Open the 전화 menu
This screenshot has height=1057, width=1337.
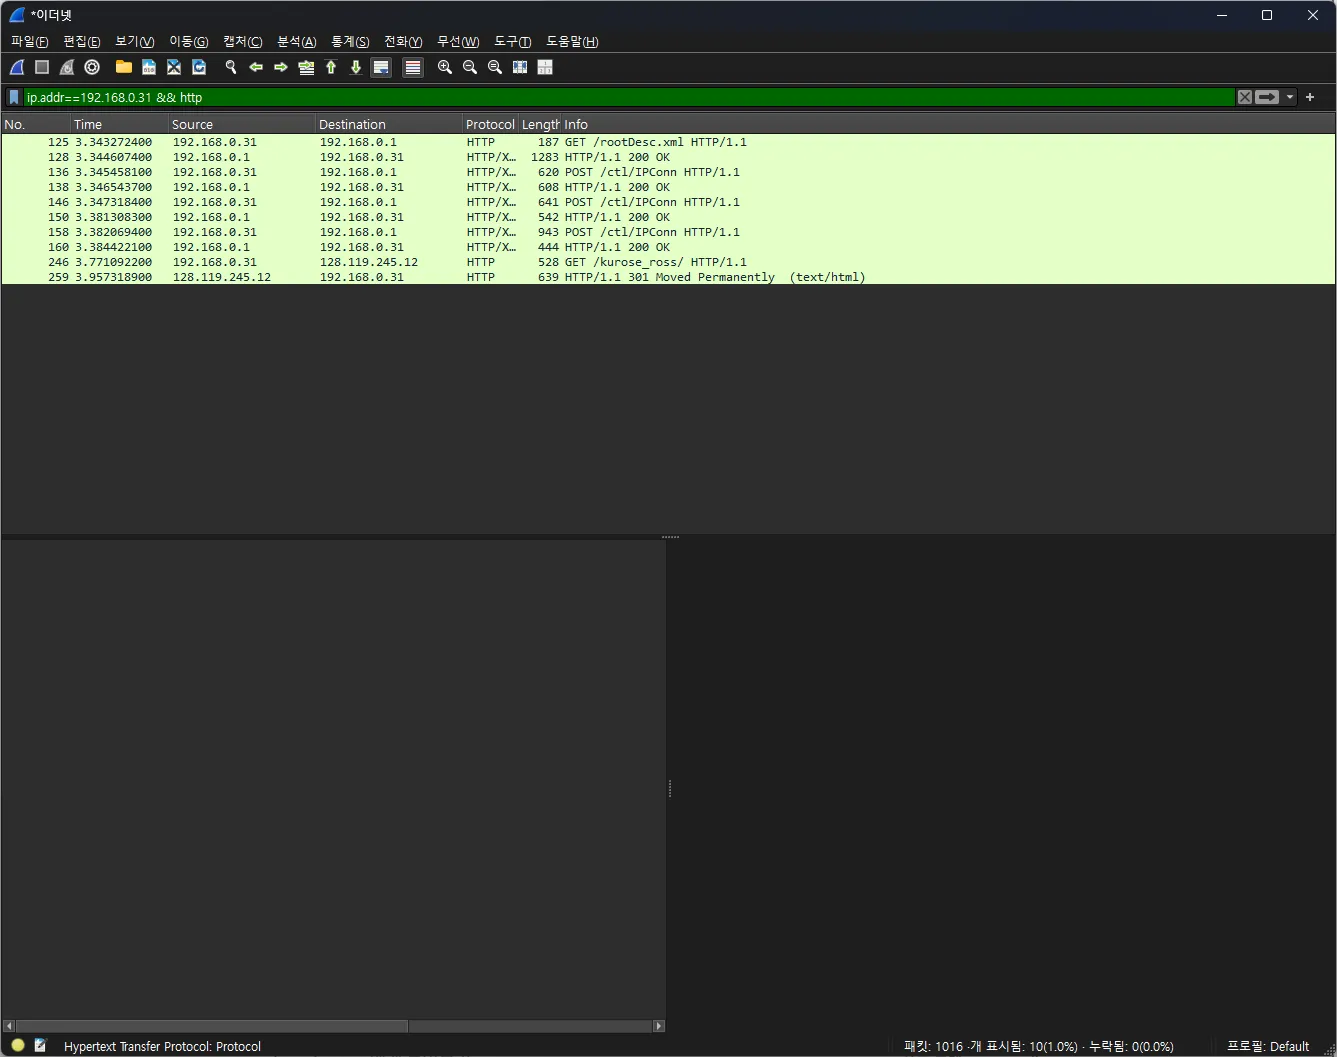[x=403, y=41]
